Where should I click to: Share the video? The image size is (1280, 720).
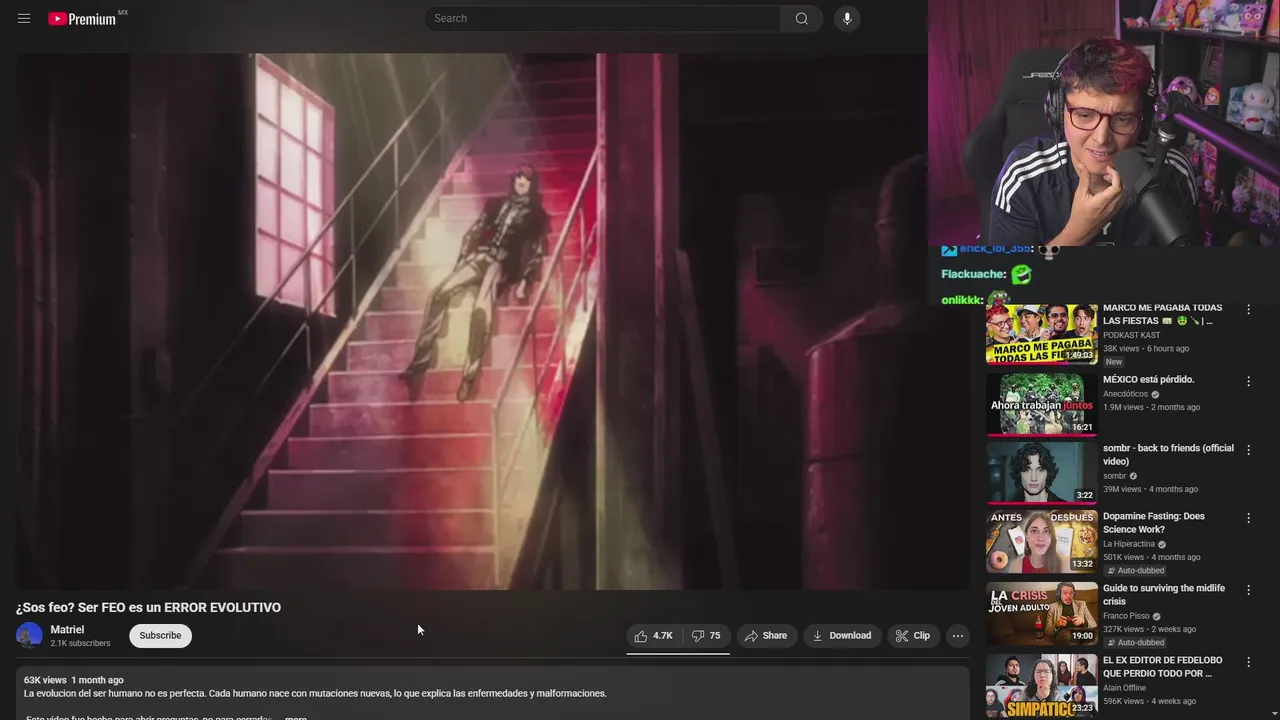click(767, 636)
